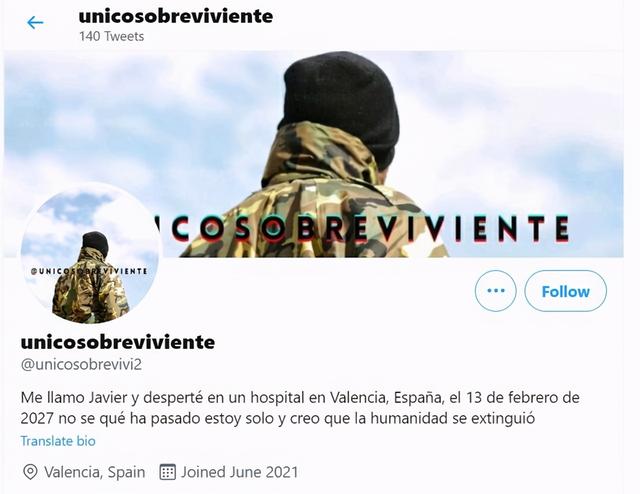Click the 140 Tweets count label
640x494 pixels.
[111, 36]
